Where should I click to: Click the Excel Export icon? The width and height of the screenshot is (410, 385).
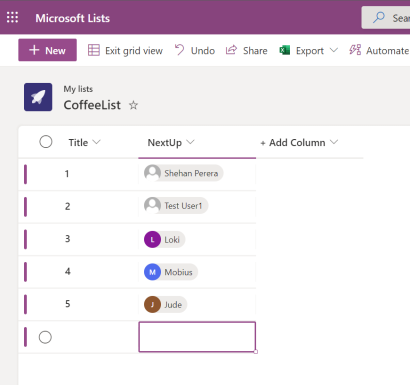tap(284, 50)
